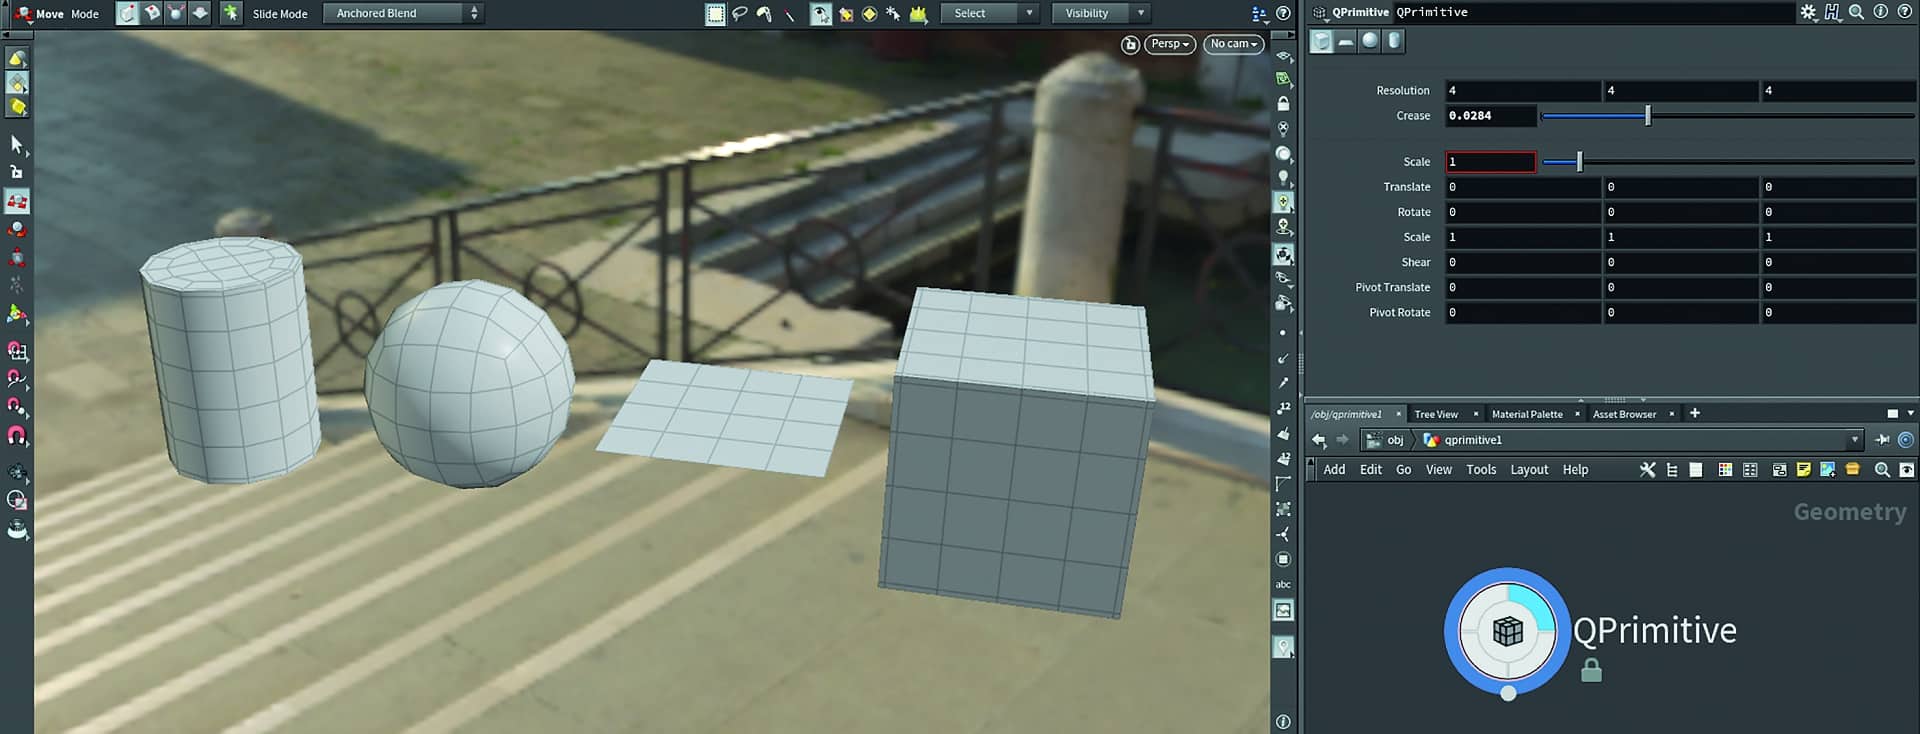Click the first Translate value field

pos(1522,187)
